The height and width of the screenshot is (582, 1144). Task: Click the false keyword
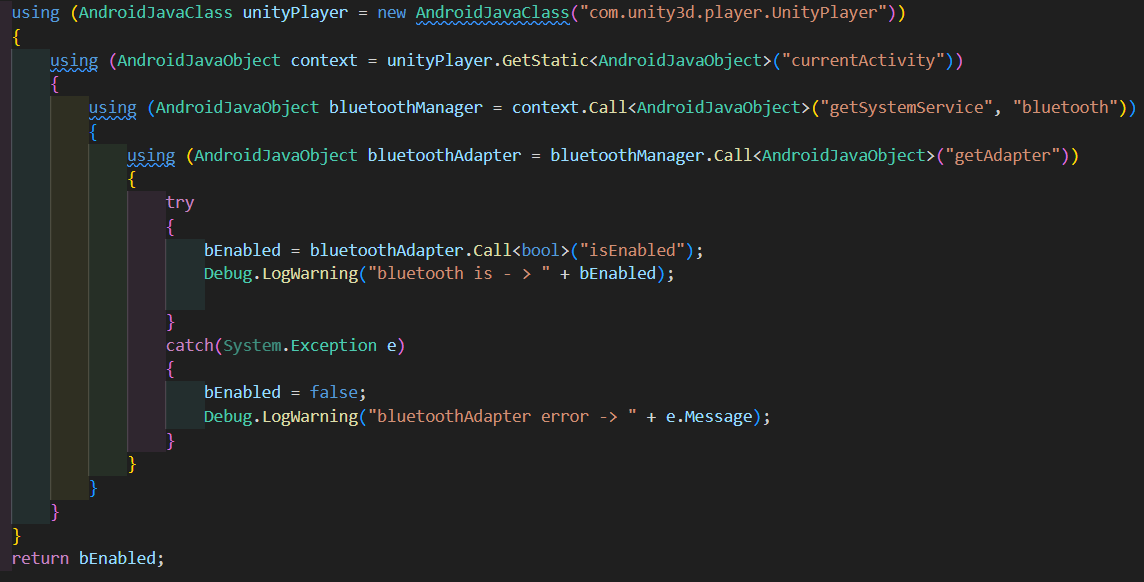pos(333,392)
